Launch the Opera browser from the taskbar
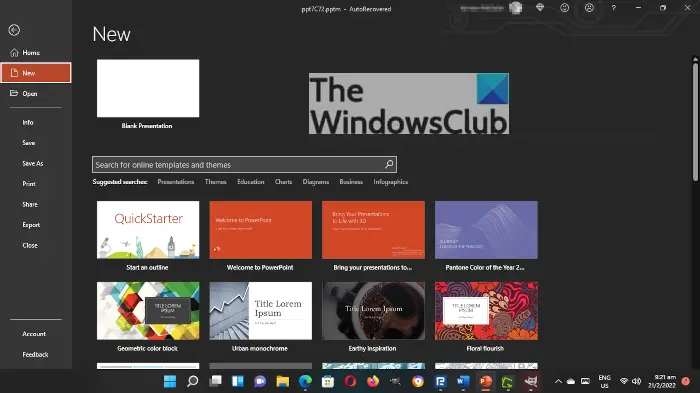This screenshot has width=700, height=393. [x=350, y=381]
